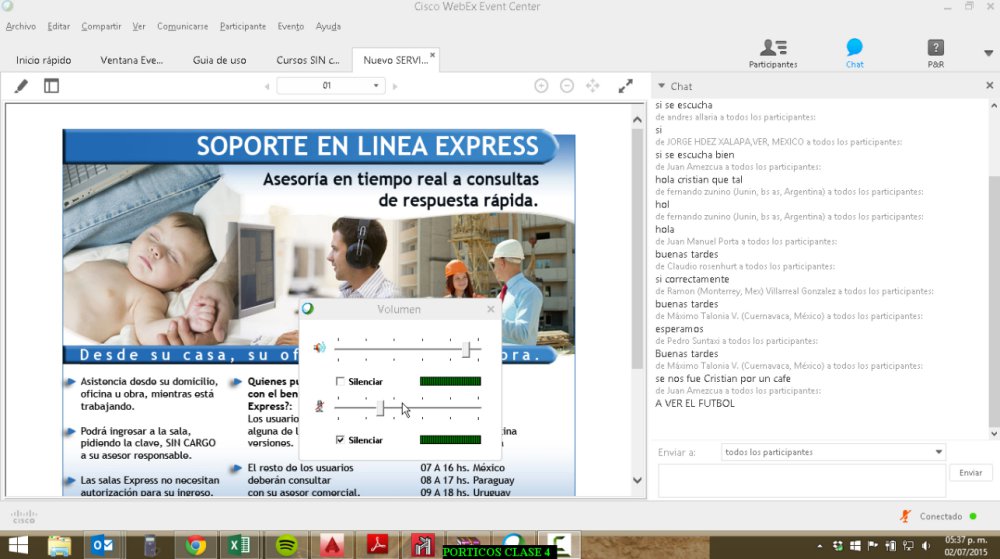Open the Evento menu

coord(291,26)
